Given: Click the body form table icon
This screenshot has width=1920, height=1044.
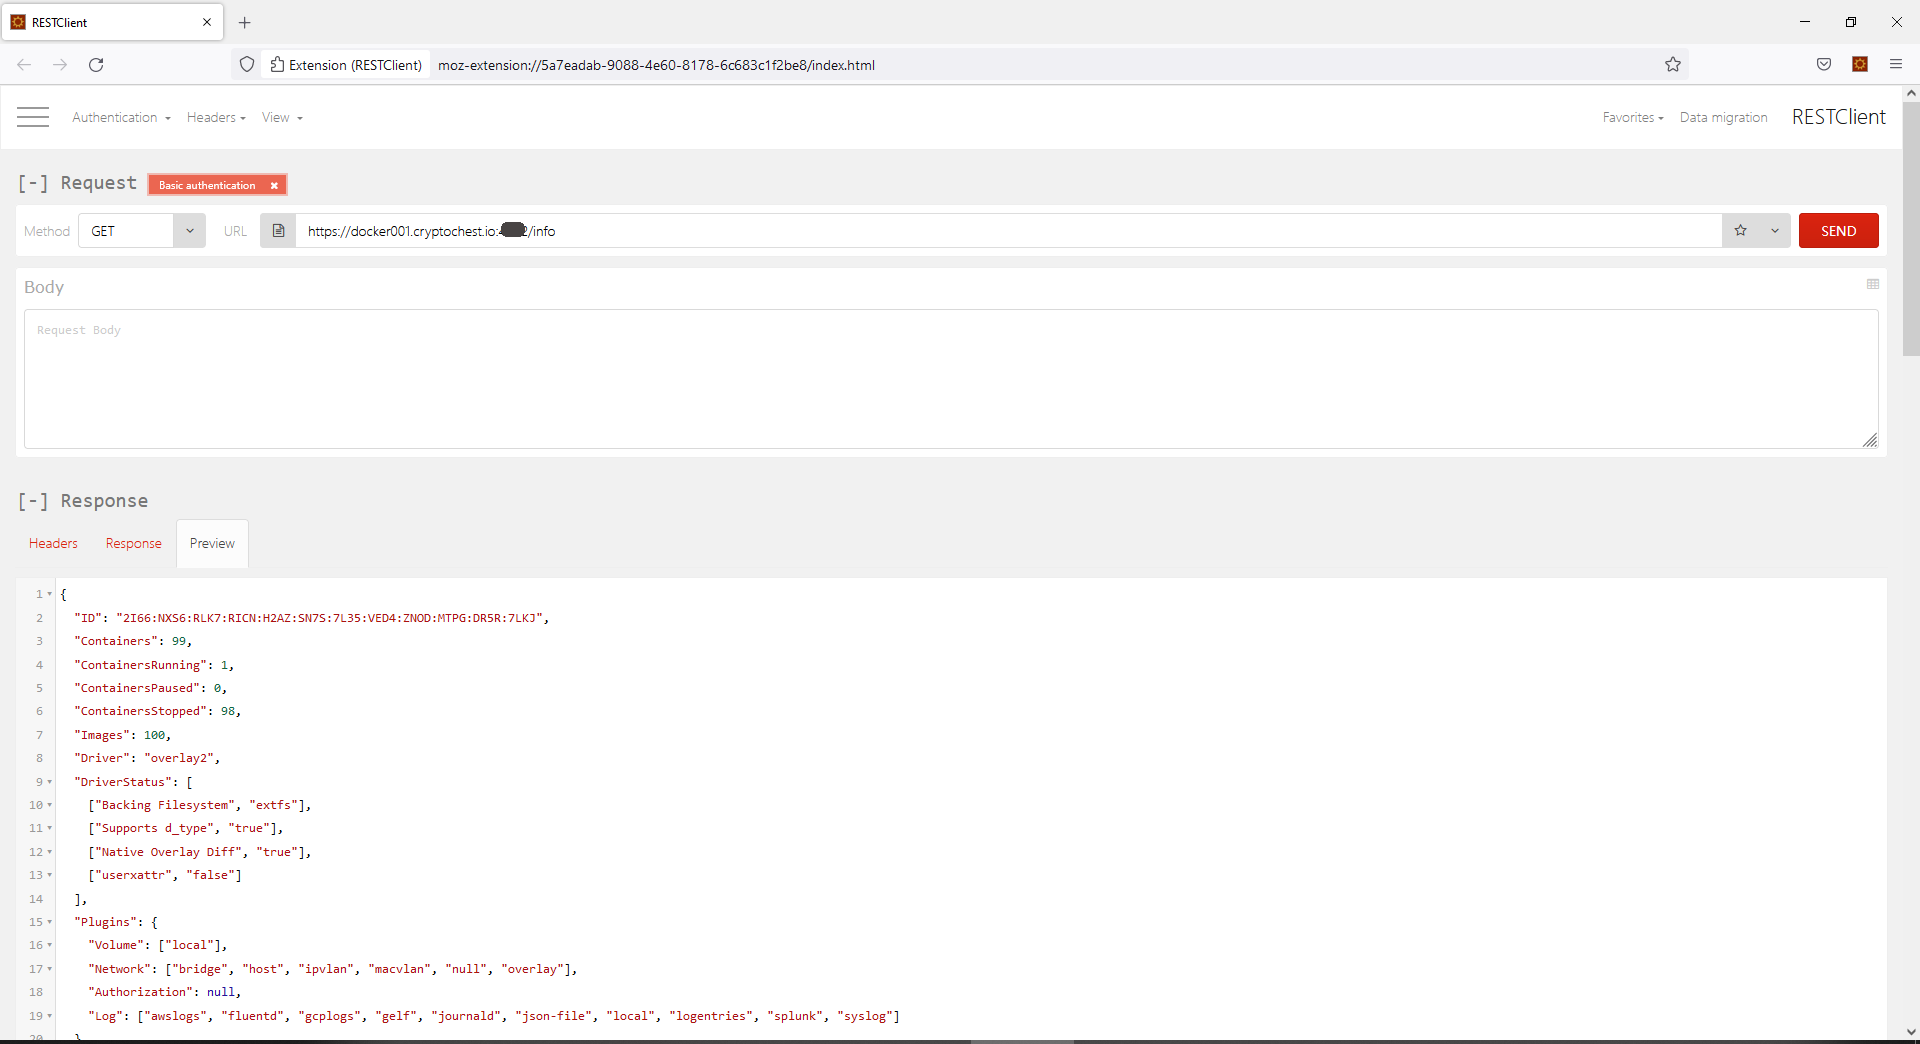Looking at the screenshot, I should (x=1873, y=285).
